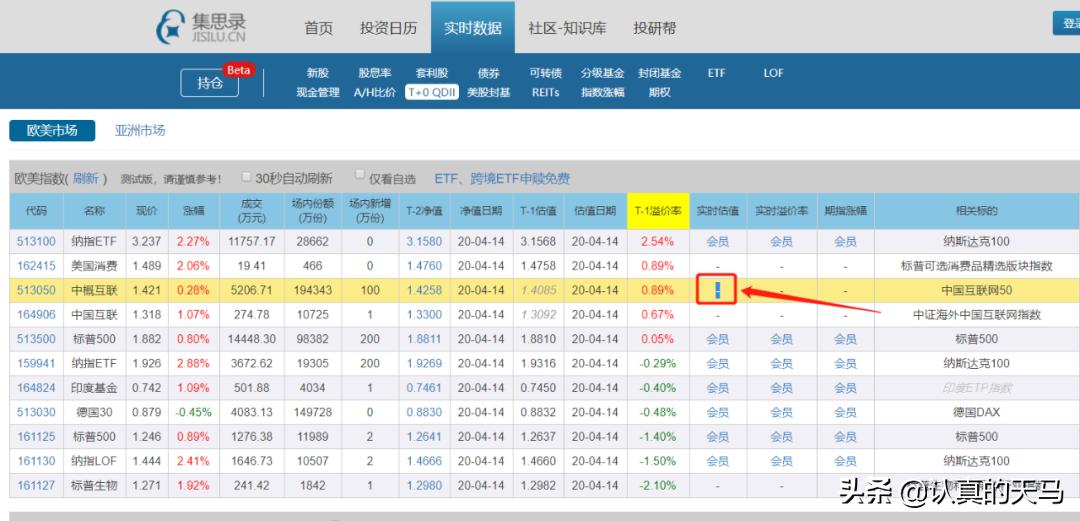Sort by 成交(万元) column header
The width and height of the screenshot is (1080, 521).
coord(251,211)
